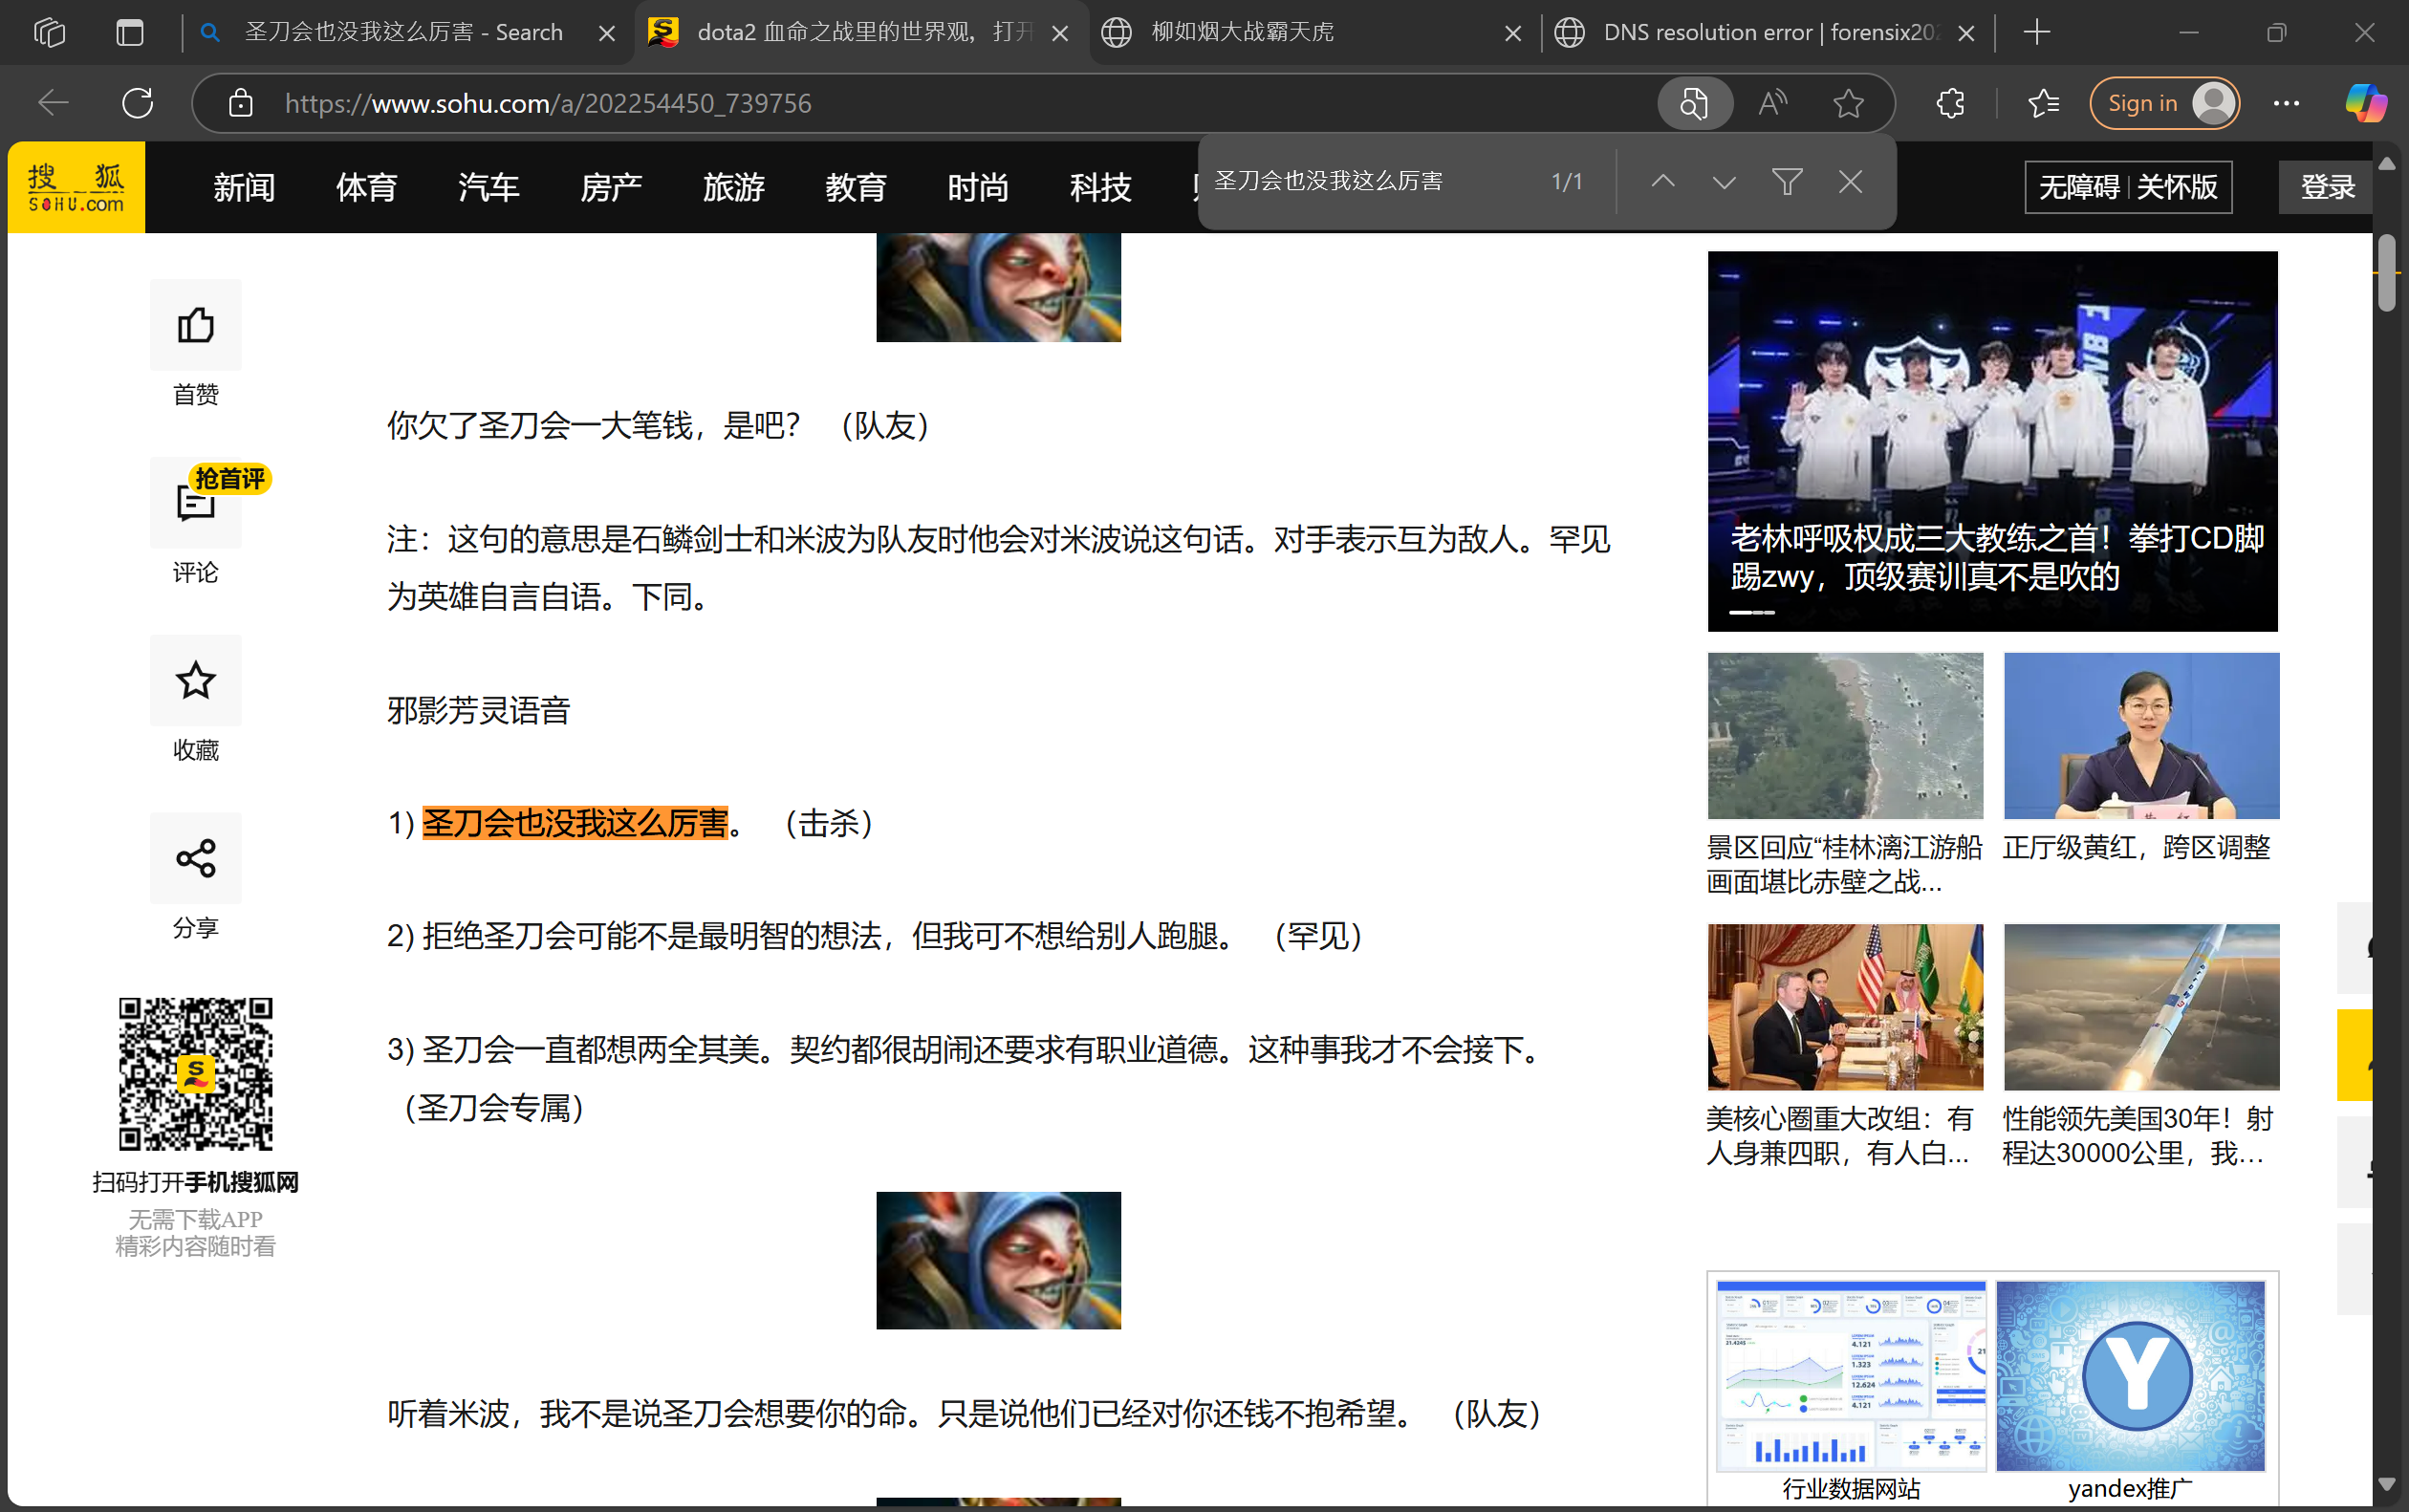Click the find text input field
Viewport: 2409px width, 1512px height.
[1370, 181]
